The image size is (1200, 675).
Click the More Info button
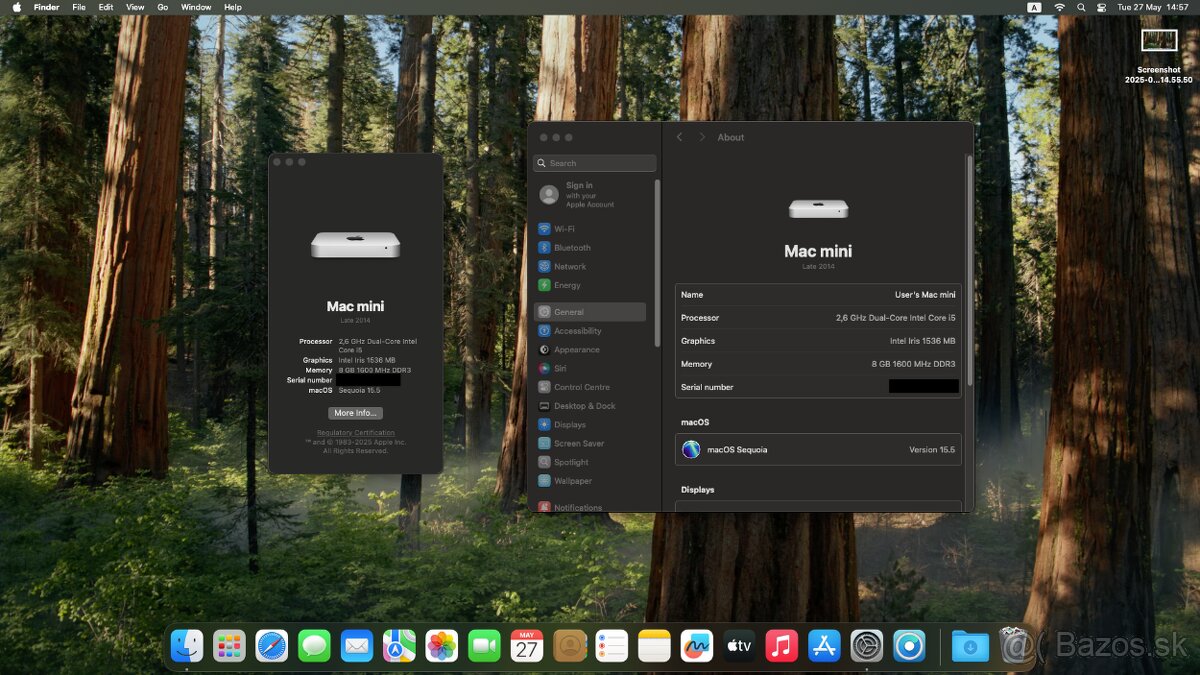(x=355, y=412)
